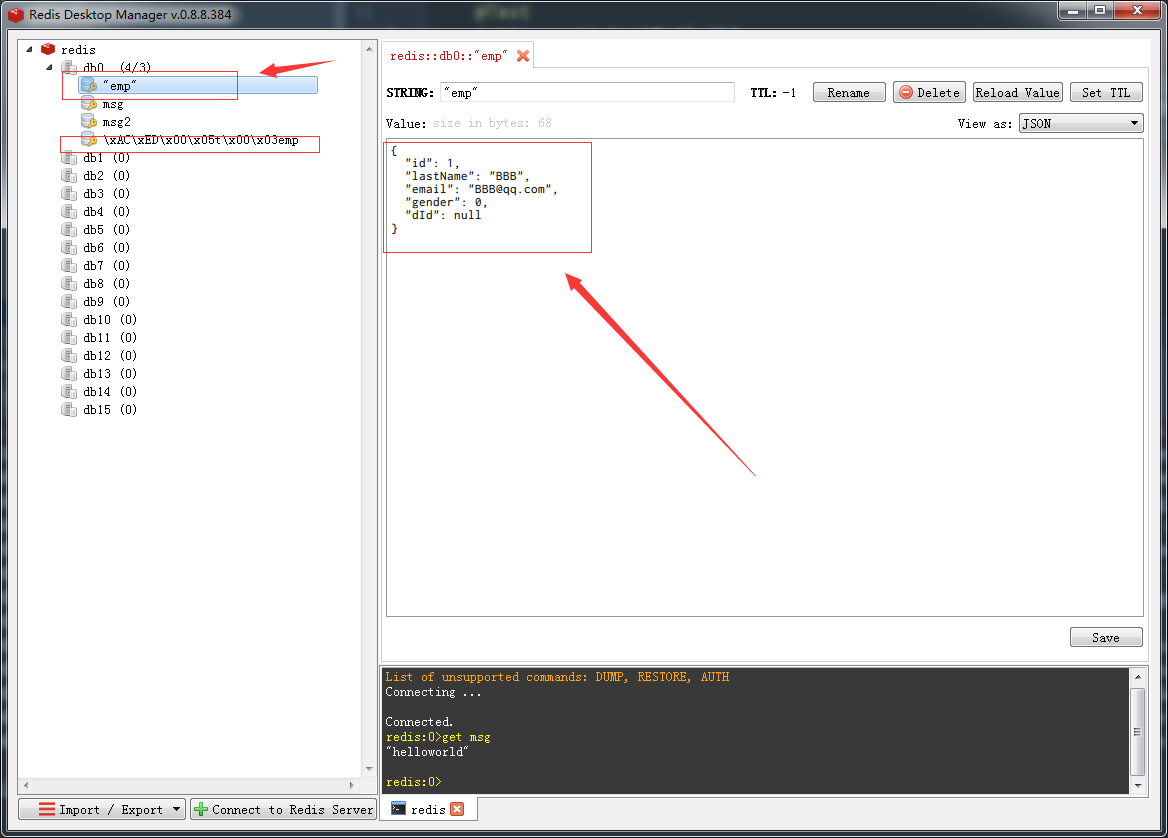The image size is (1168, 838).
Task: Click the key icon beside "emp"
Action: [89, 86]
